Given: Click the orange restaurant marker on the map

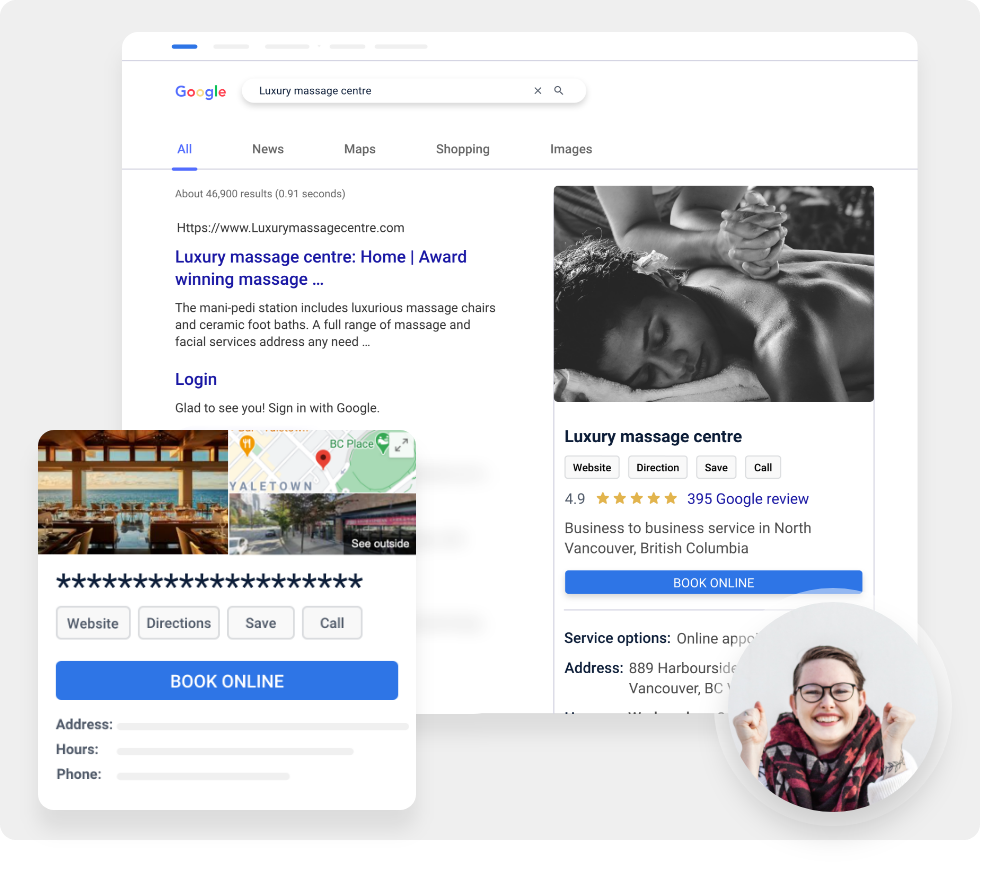Looking at the screenshot, I should coord(247,445).
